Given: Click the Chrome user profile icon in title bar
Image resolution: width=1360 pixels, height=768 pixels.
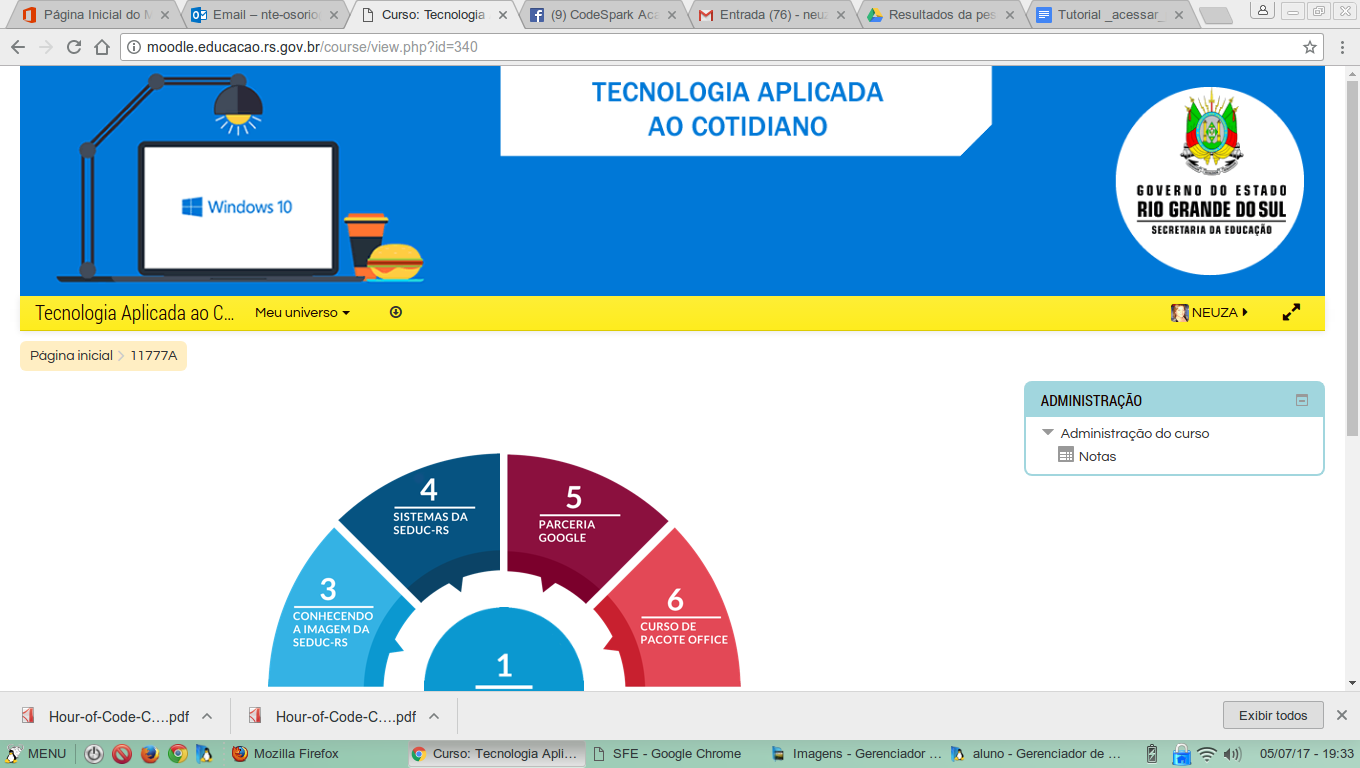Looking at the screenshot, I should 1263,11.
